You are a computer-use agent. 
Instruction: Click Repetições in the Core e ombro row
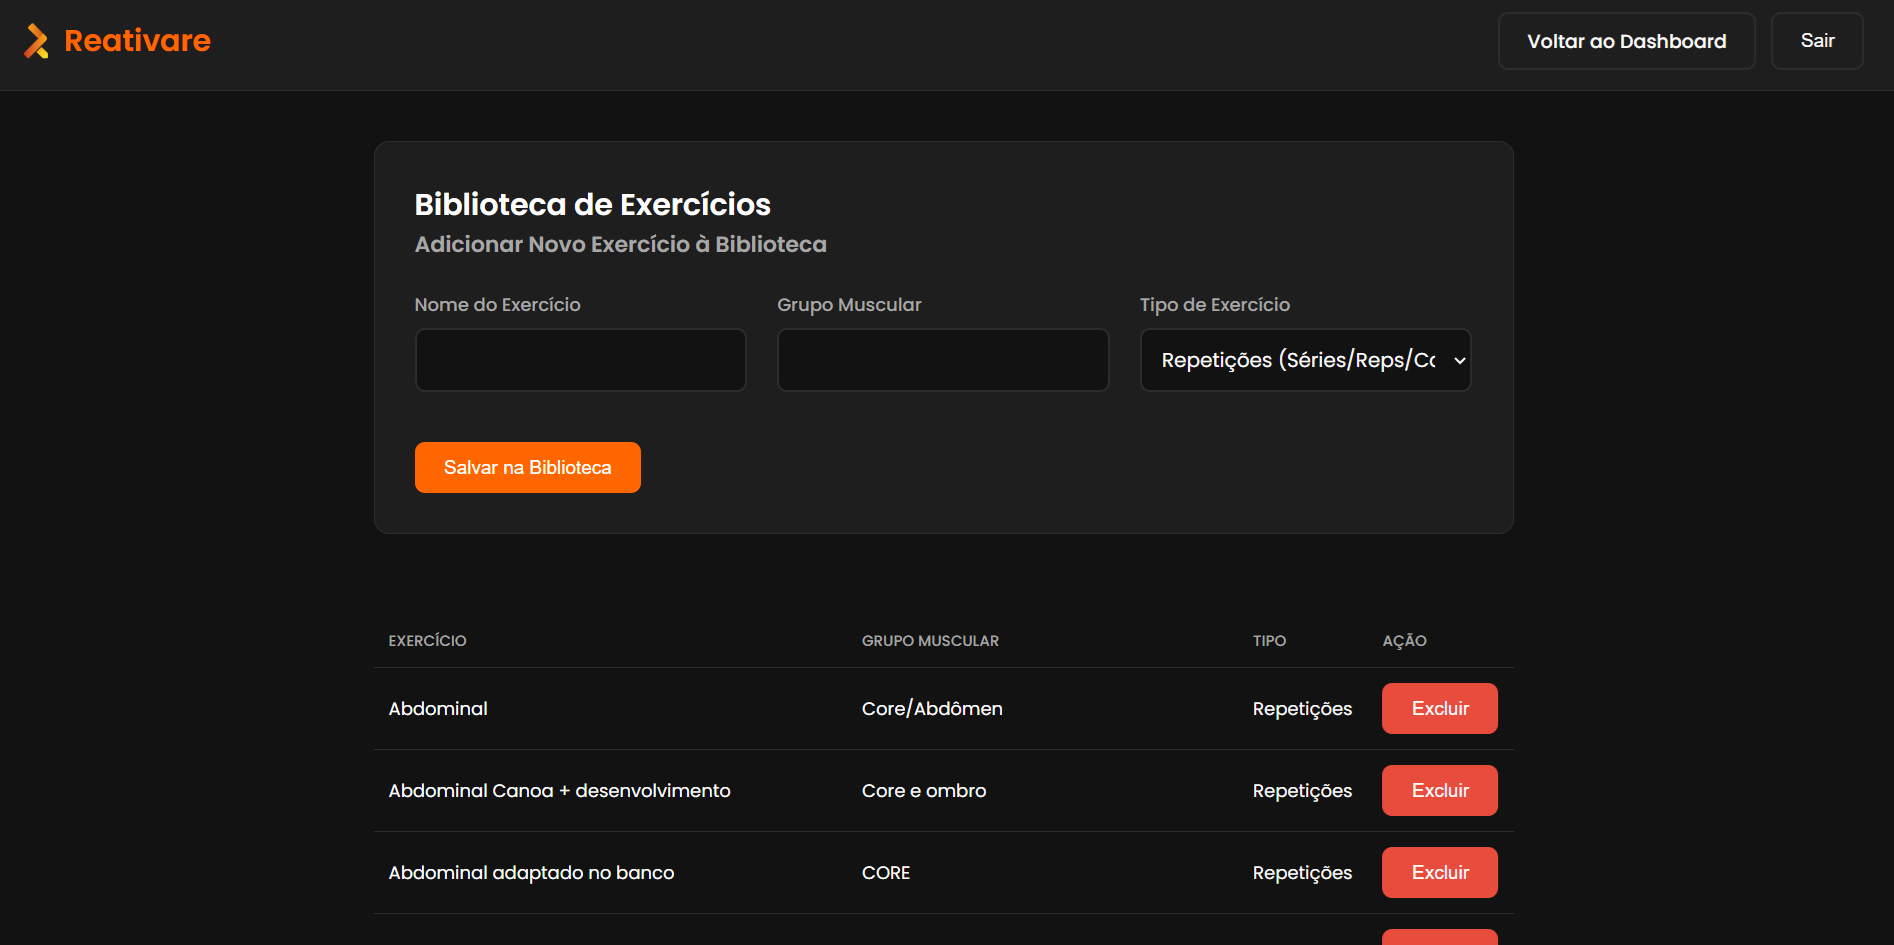[1302, 791]
